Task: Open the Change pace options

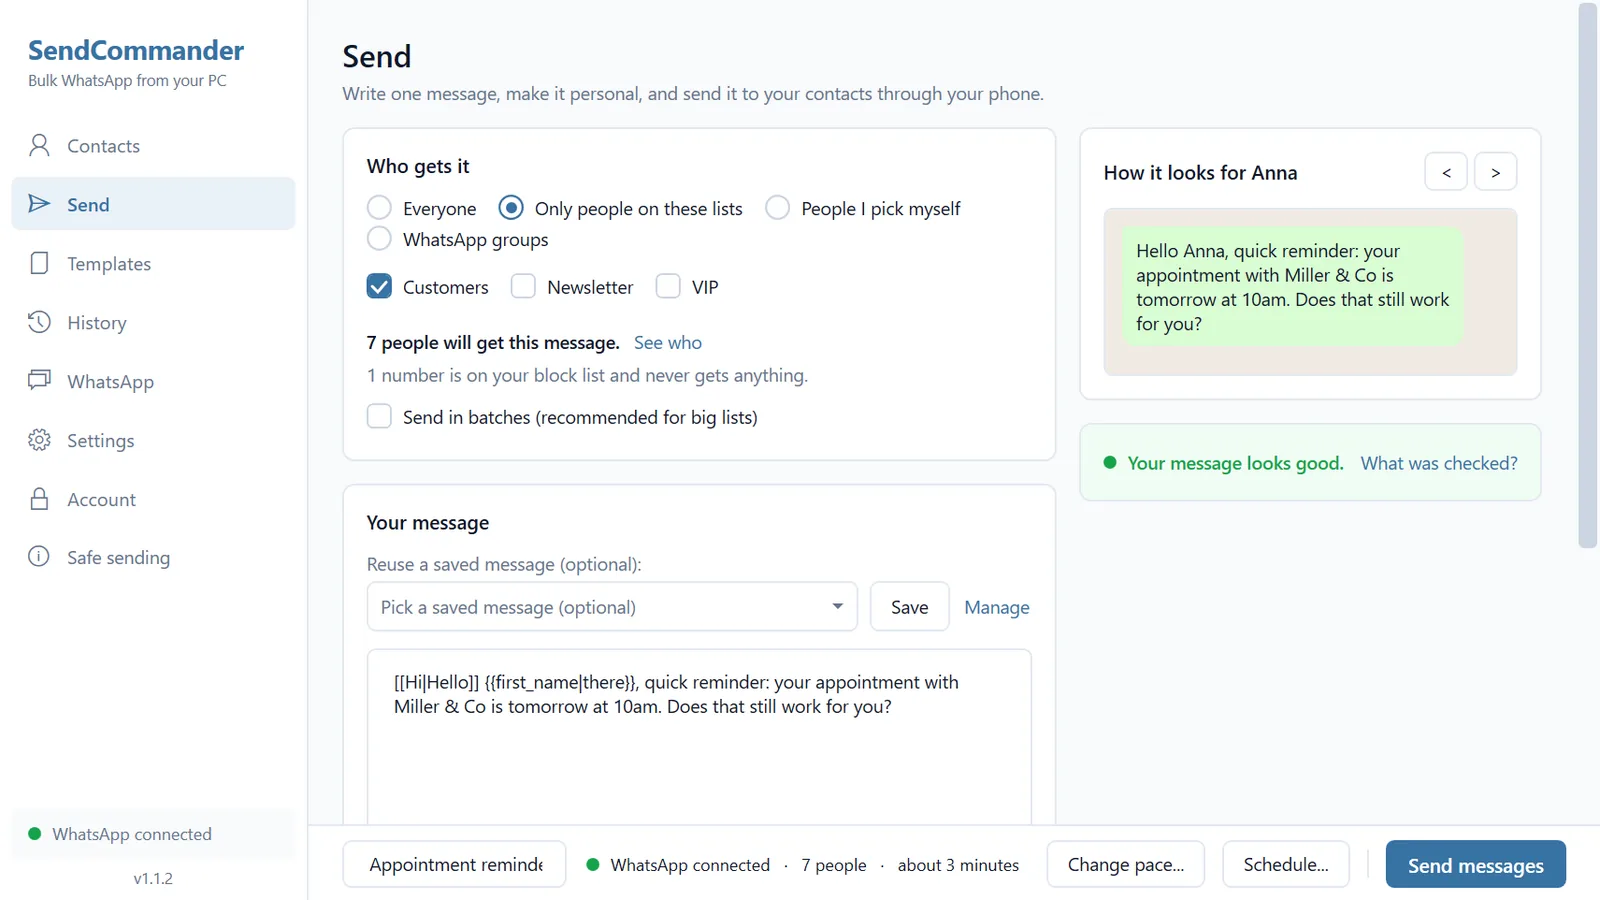Action: click(x=1126, y=864)
